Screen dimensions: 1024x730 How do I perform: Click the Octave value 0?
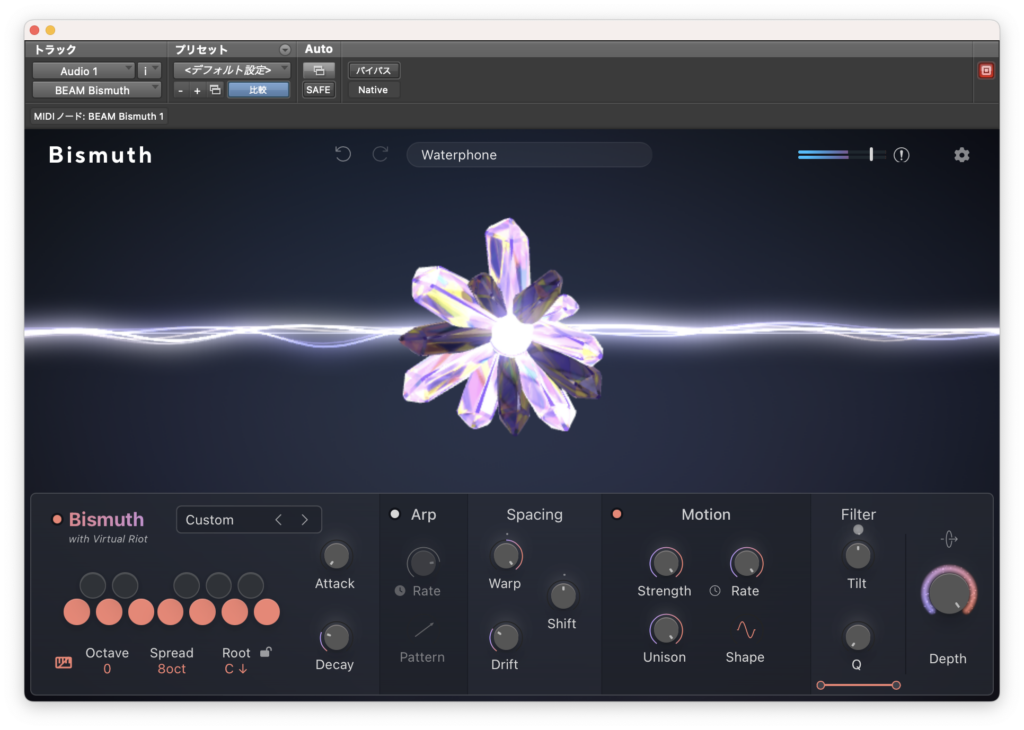pos(107,669)
